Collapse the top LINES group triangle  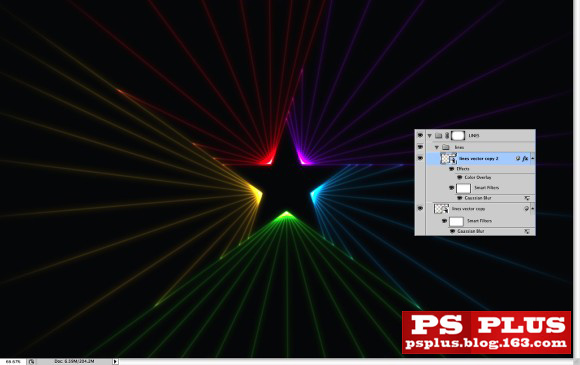tap(429, 136)
